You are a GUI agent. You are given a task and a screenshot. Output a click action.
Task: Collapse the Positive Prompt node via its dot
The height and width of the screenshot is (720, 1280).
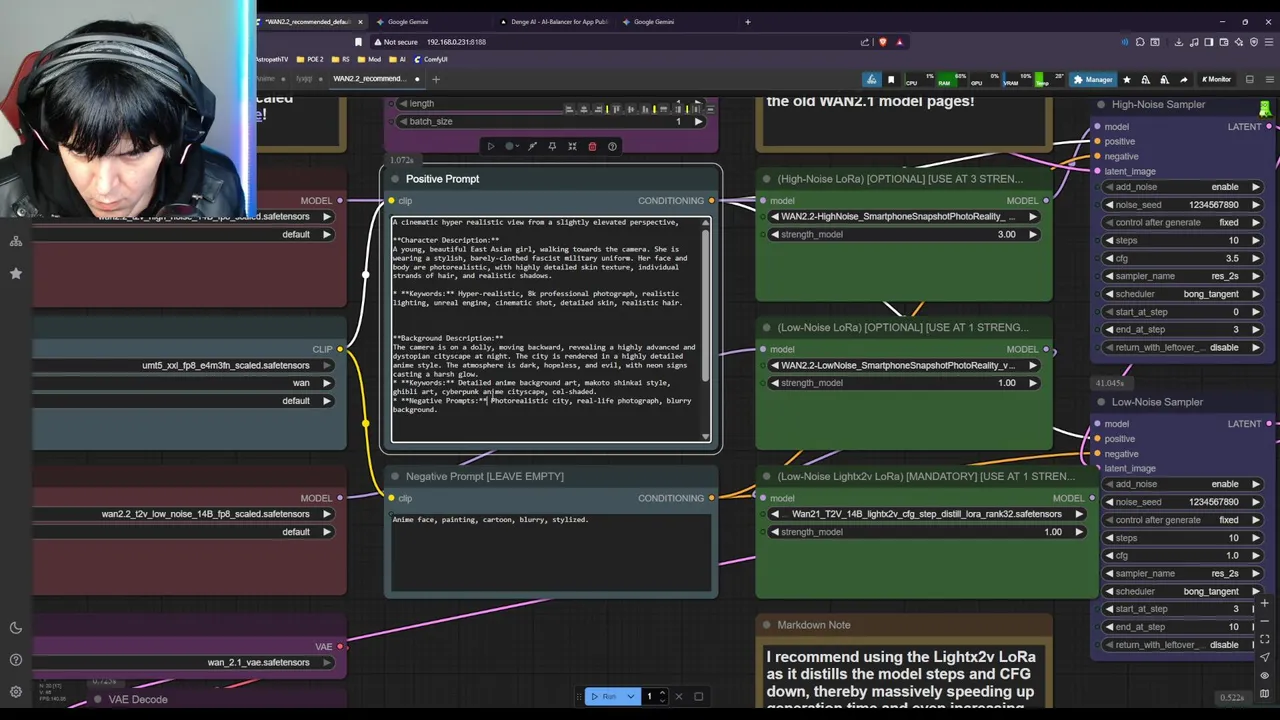click(x=395, y=179)
